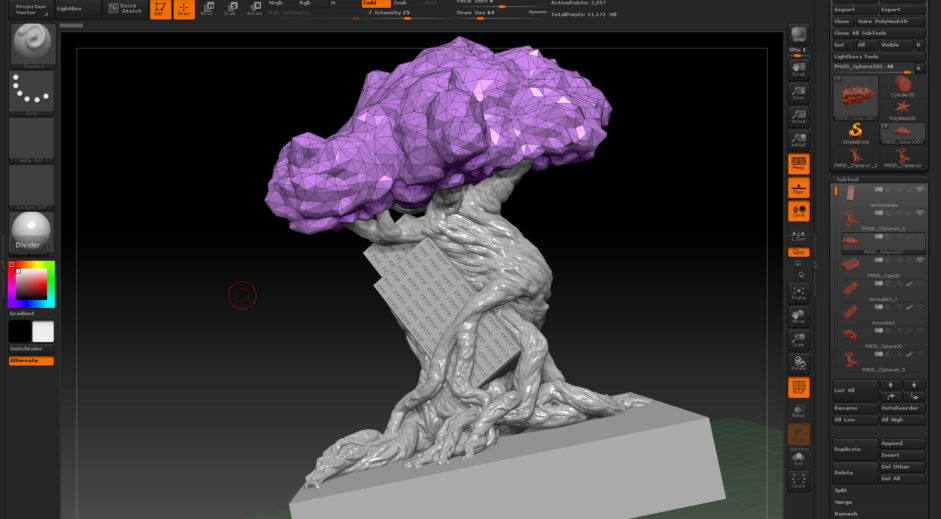Expand the Split section
941x519 pixels.
[844, 490]
